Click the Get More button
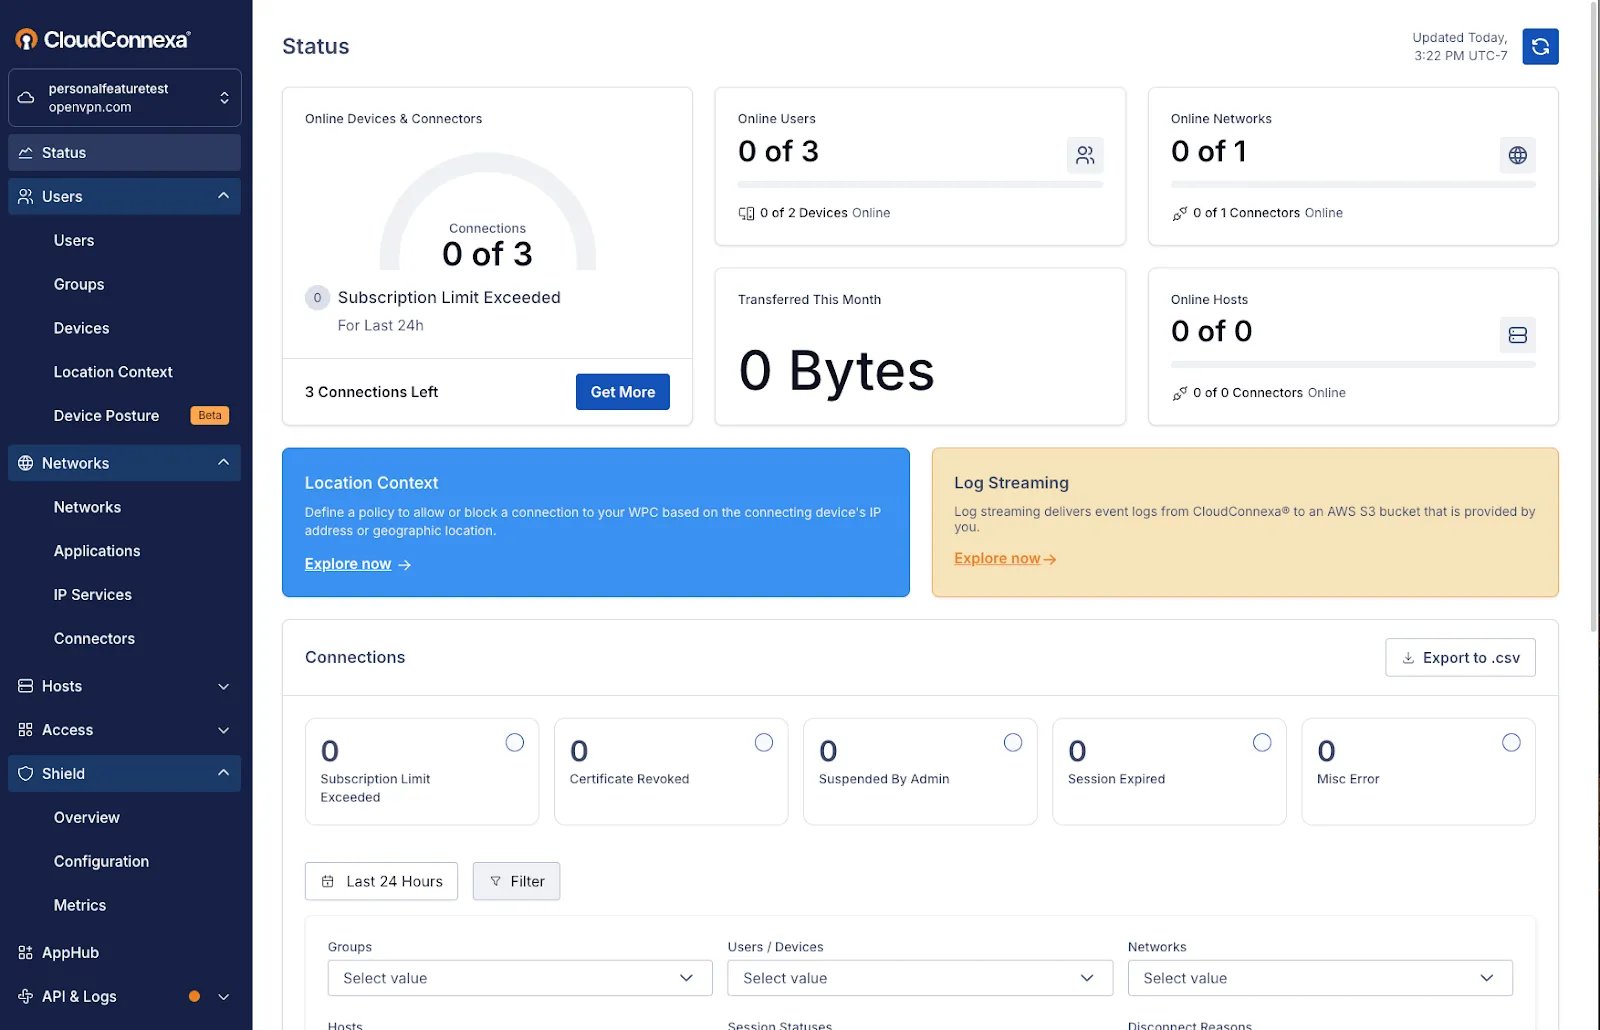 tap(623, 392)
